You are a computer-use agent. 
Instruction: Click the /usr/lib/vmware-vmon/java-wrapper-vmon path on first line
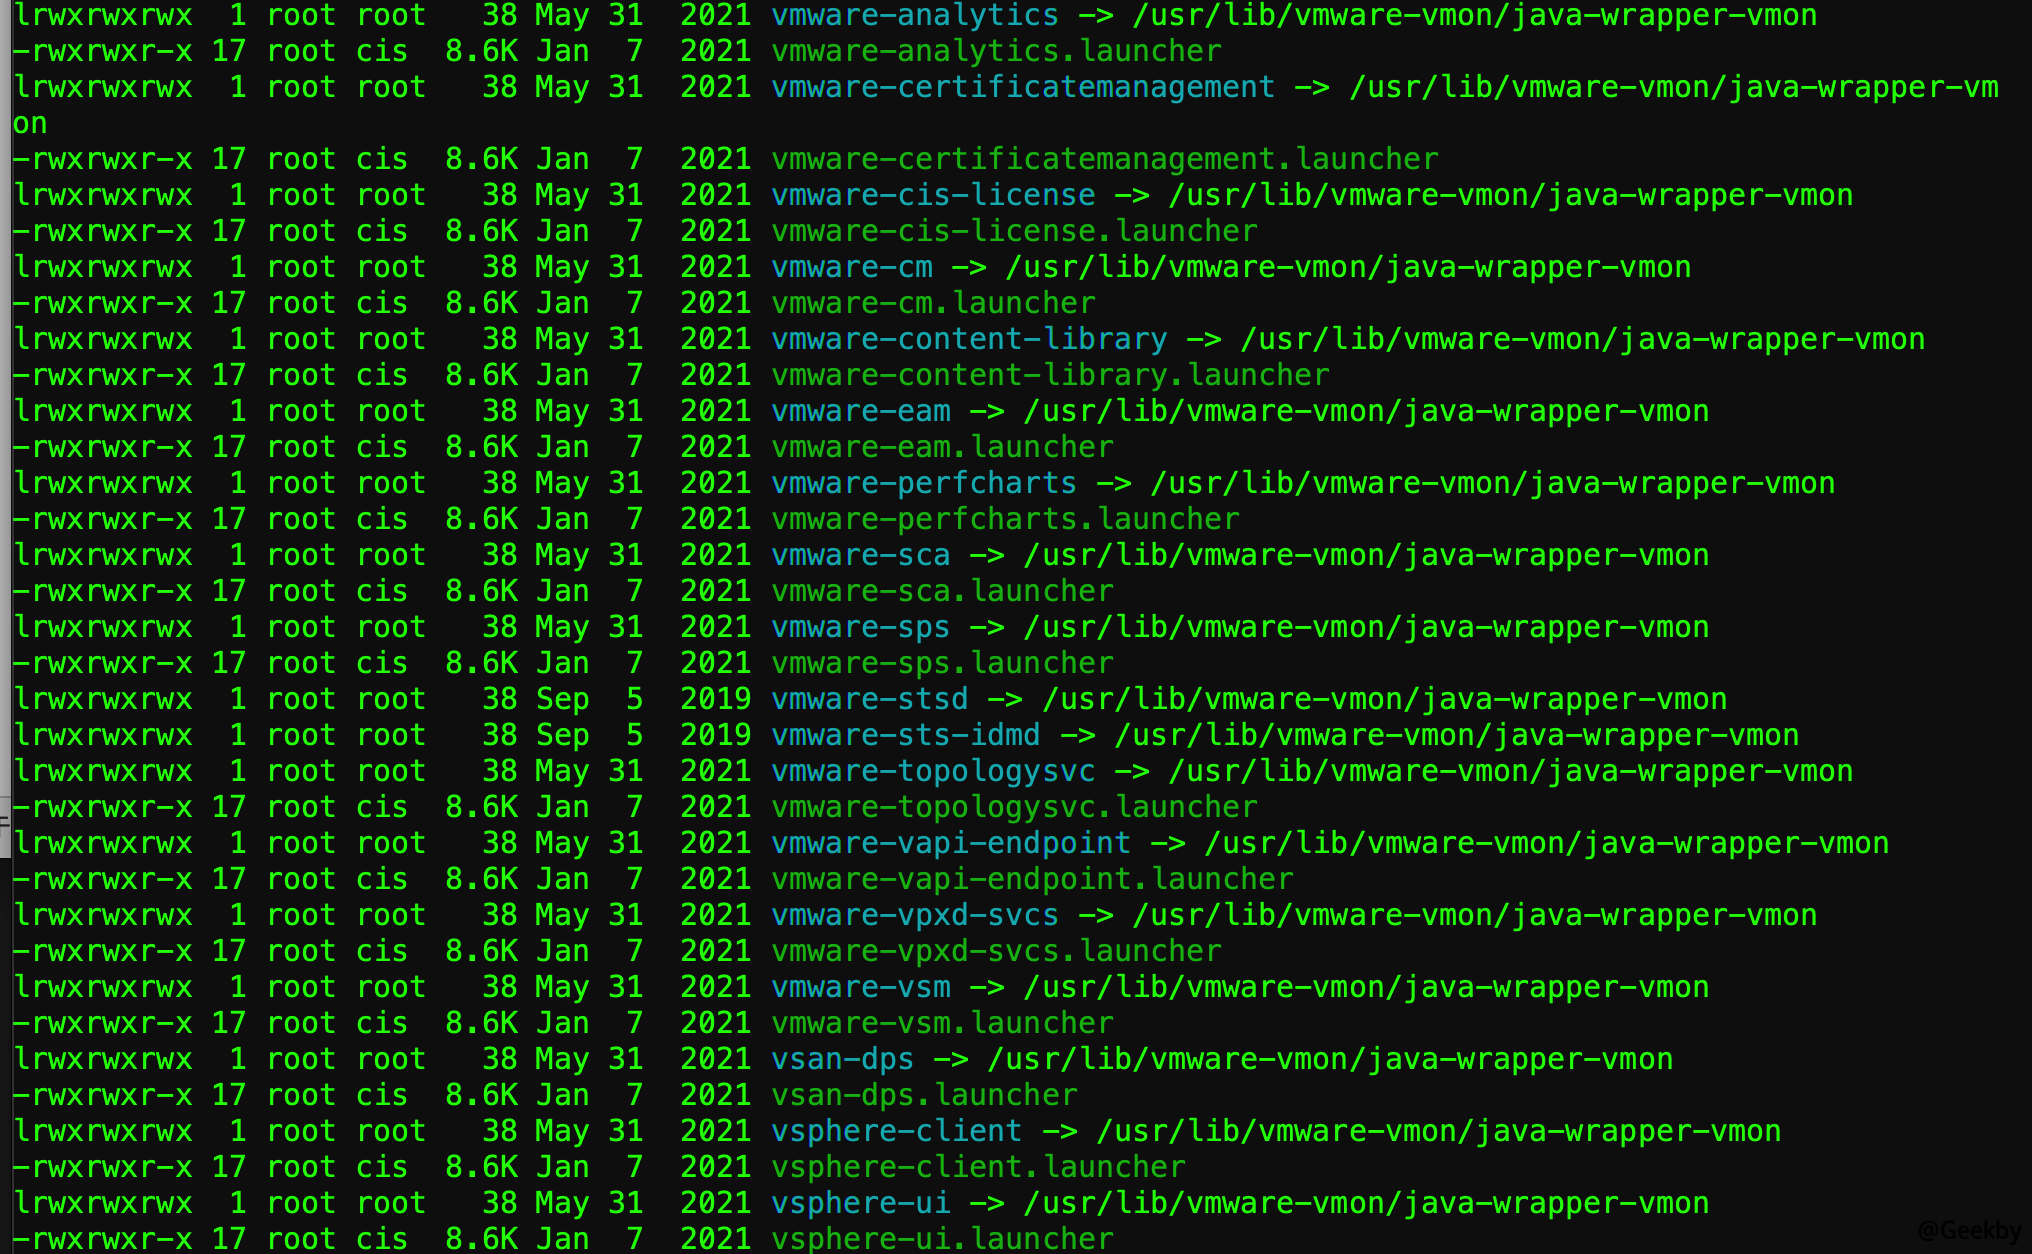(x=1473, y=16)
